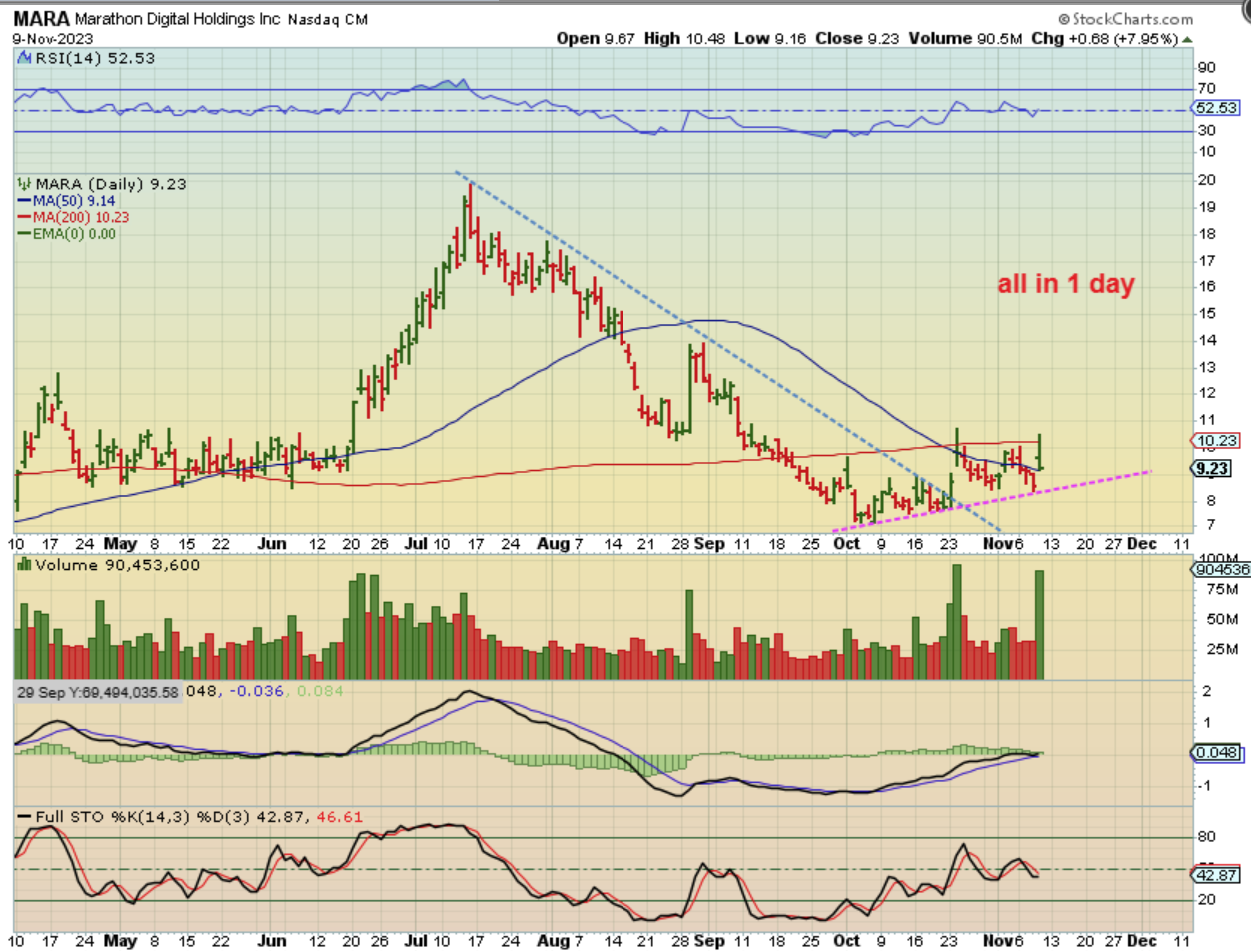Click the 'Open 9.67' quote value

(x=596, y=38)
